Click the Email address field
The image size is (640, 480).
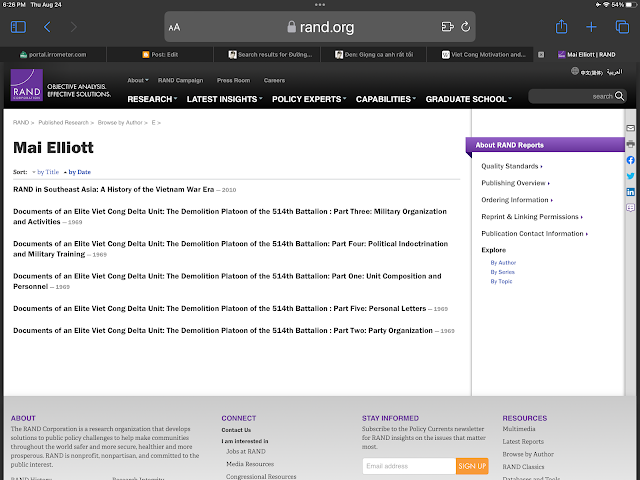pyautogui.click(x=409, y=466)
